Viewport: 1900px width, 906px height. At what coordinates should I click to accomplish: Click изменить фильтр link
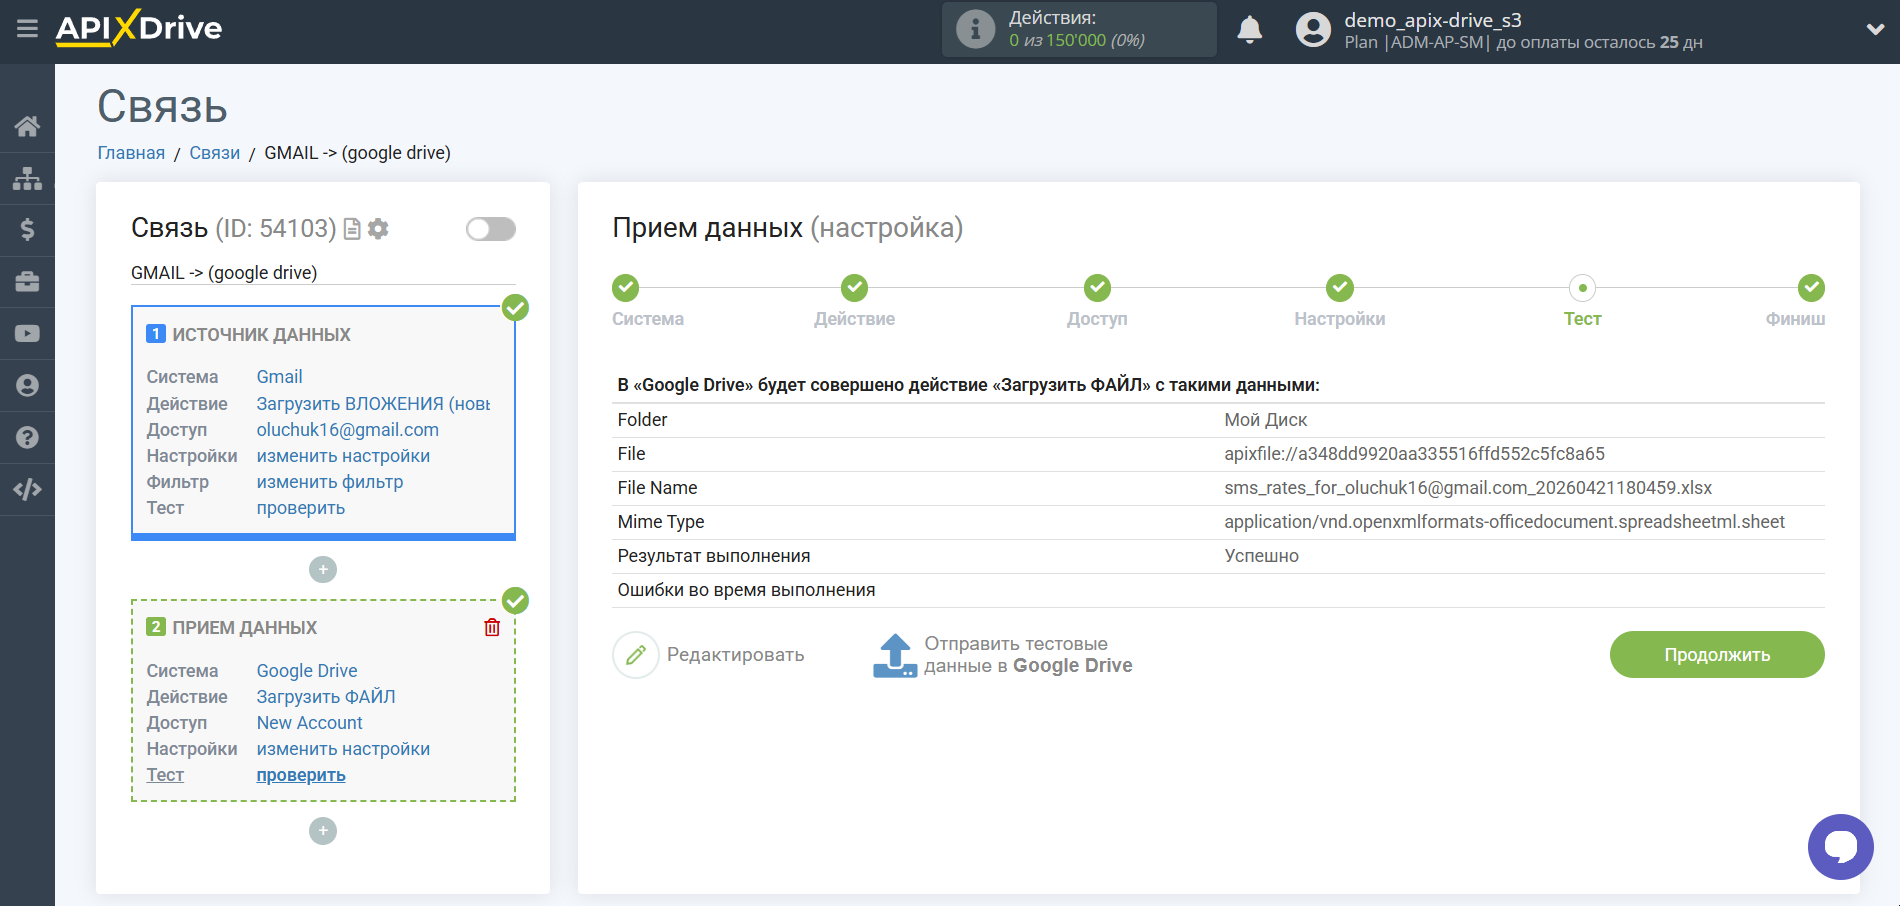[x=330, y=482]
